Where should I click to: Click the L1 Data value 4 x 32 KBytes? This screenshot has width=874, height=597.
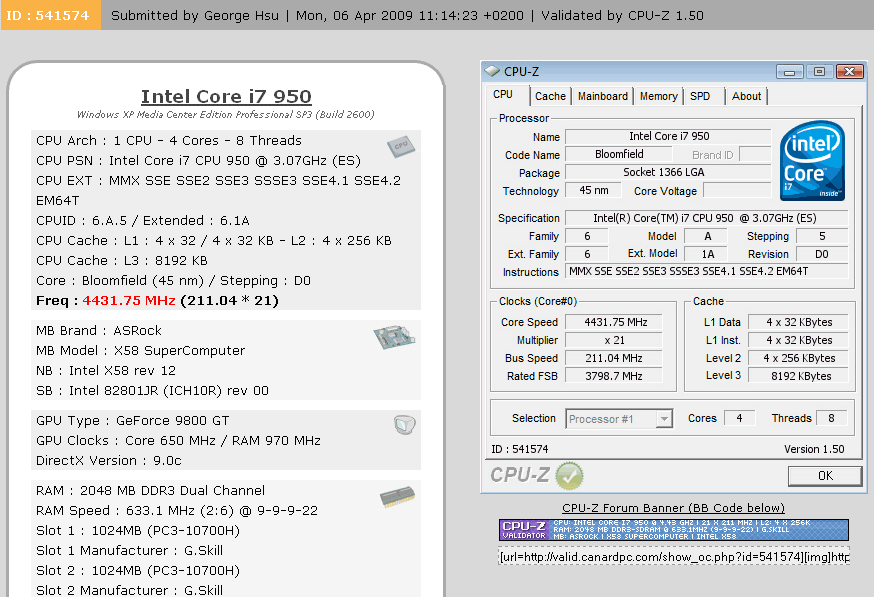pos(799,322)
